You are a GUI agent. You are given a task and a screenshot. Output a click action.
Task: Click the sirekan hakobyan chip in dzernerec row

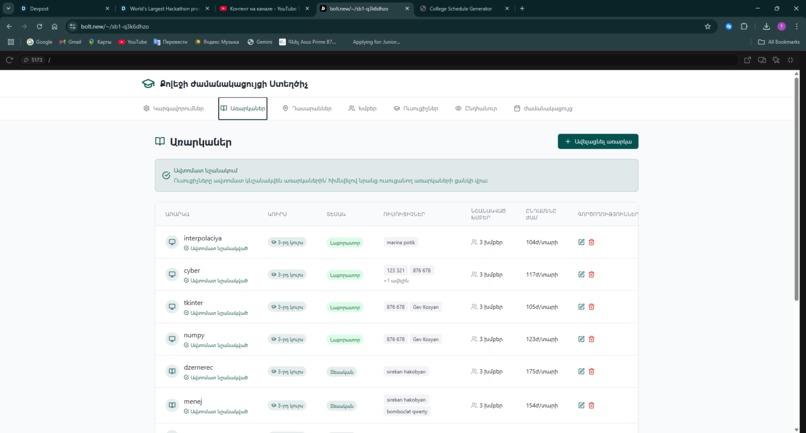[406, 371]
